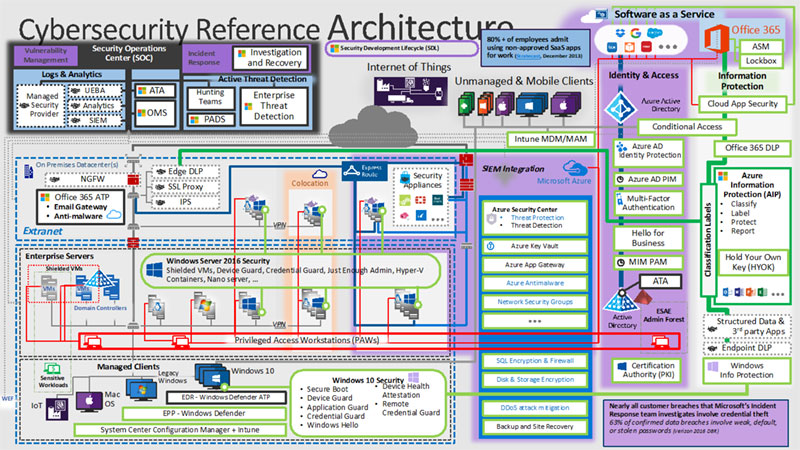
Task: Click the Active Directory pyramid icon
Action: [x=621, y=300]
